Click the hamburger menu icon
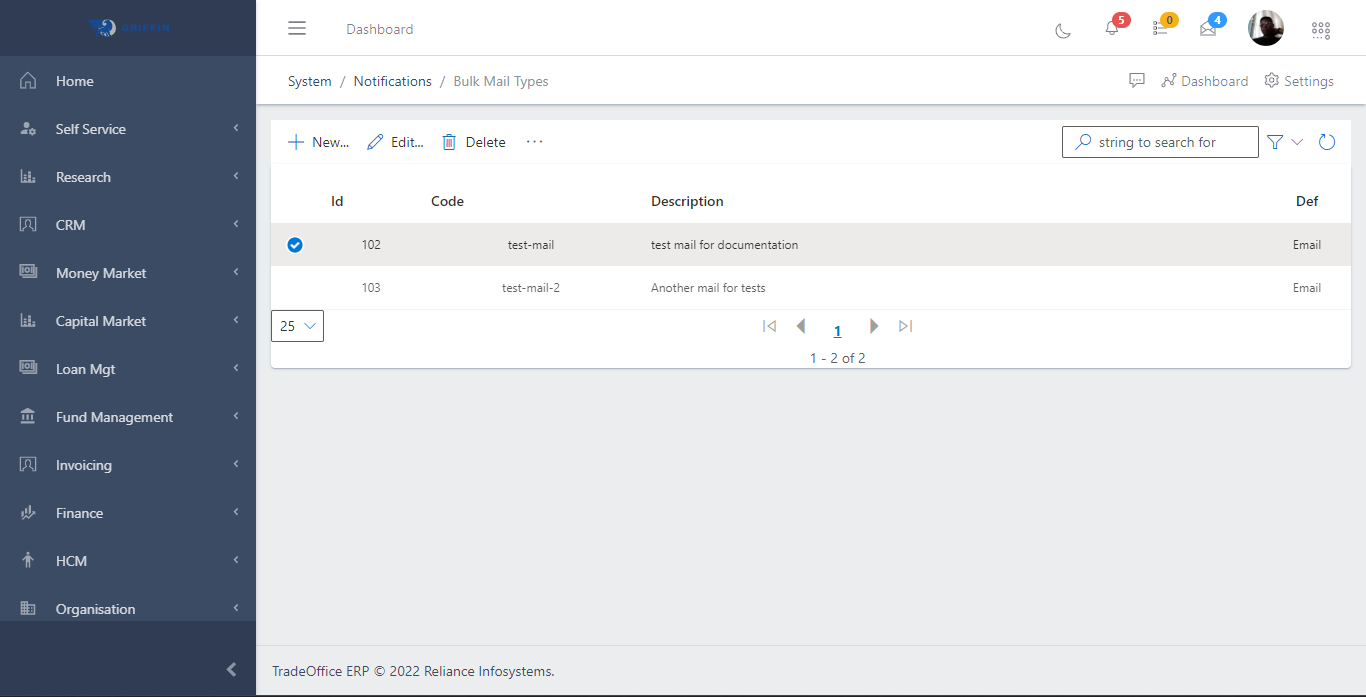1366x697 pixels. (297, 29)
